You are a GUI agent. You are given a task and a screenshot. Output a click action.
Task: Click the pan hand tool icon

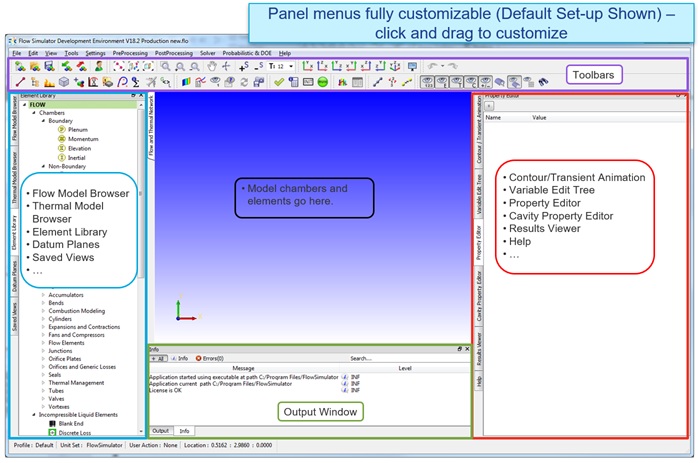click(x=209, y=66)
